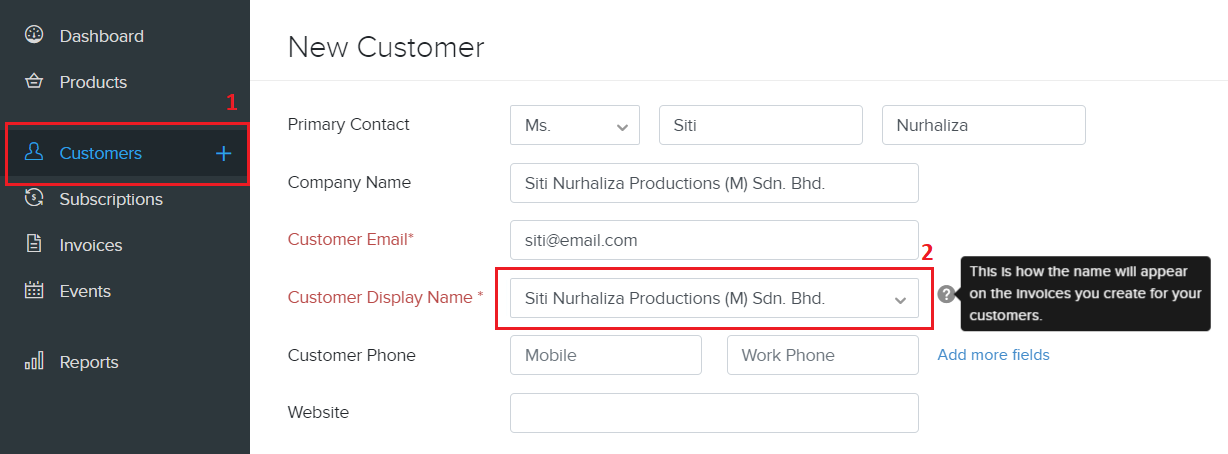Open the salutation dropdown showing Ms.
The image size is (1228, 454).
pyautogui.click(x=574, y=126)
